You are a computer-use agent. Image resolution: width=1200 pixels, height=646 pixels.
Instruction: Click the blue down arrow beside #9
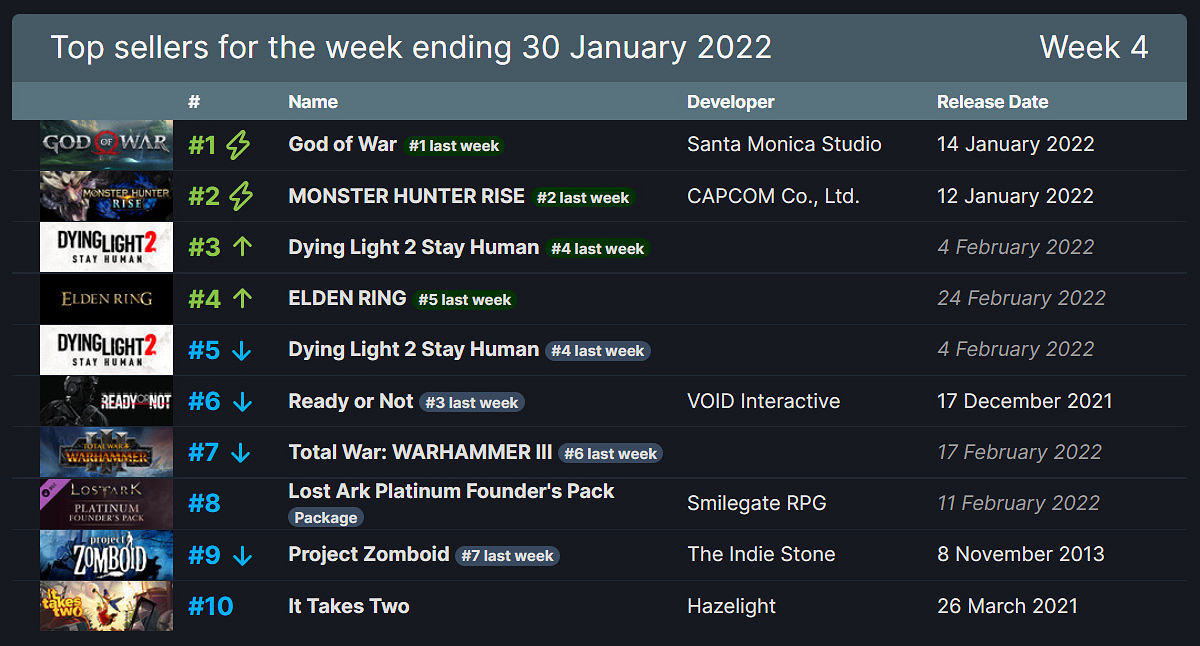point(242,555)
